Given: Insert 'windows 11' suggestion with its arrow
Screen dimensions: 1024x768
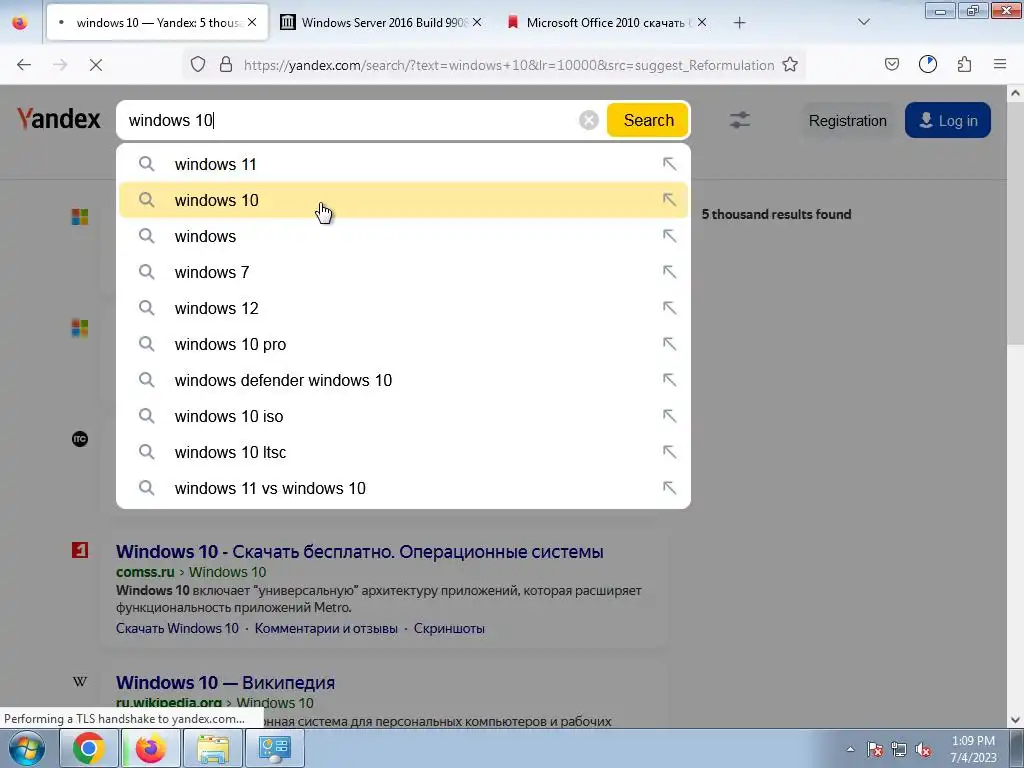Looking at the screenshot, I should click(669, 164).
